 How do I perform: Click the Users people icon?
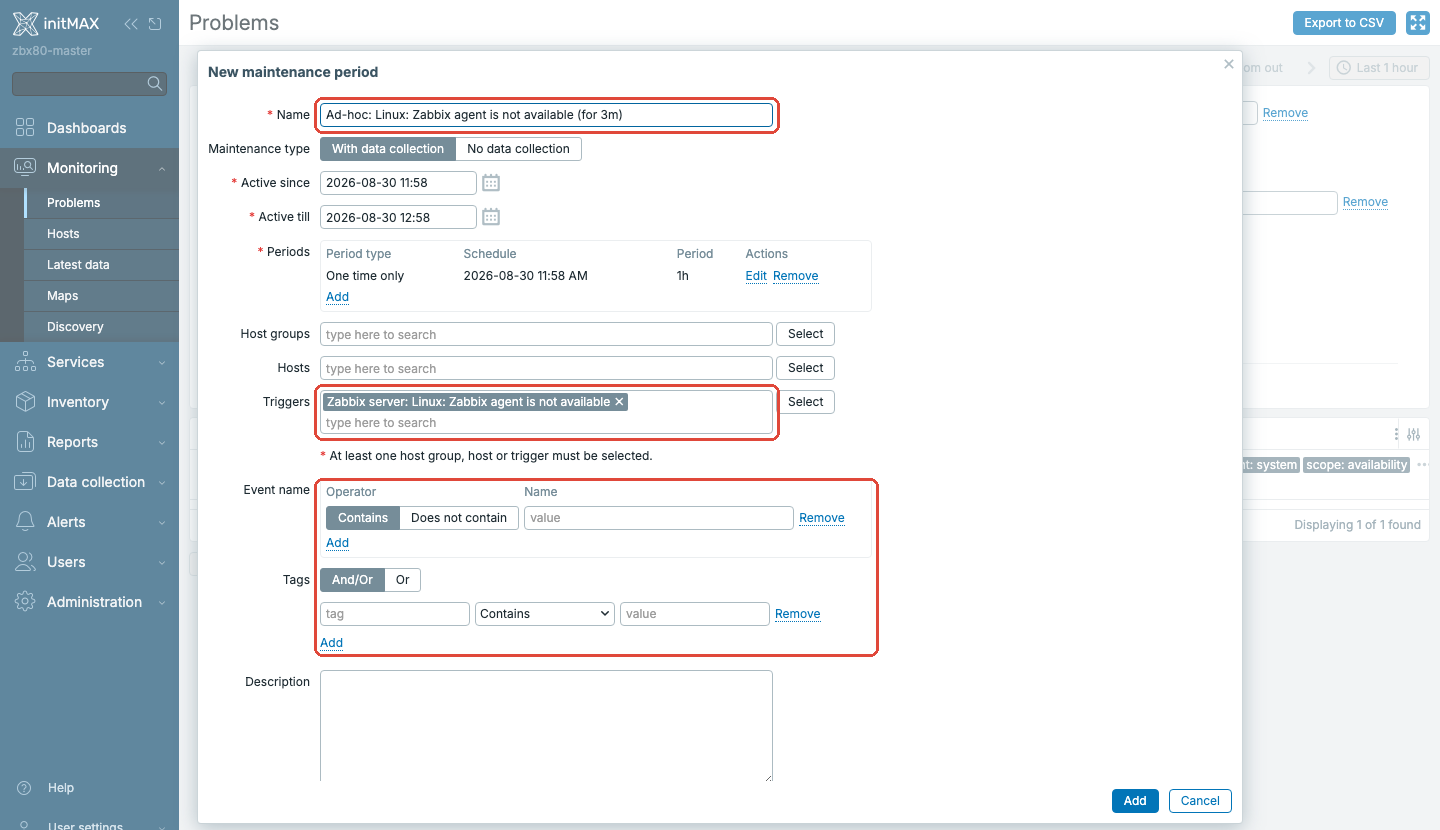click(x=25, y=562)
